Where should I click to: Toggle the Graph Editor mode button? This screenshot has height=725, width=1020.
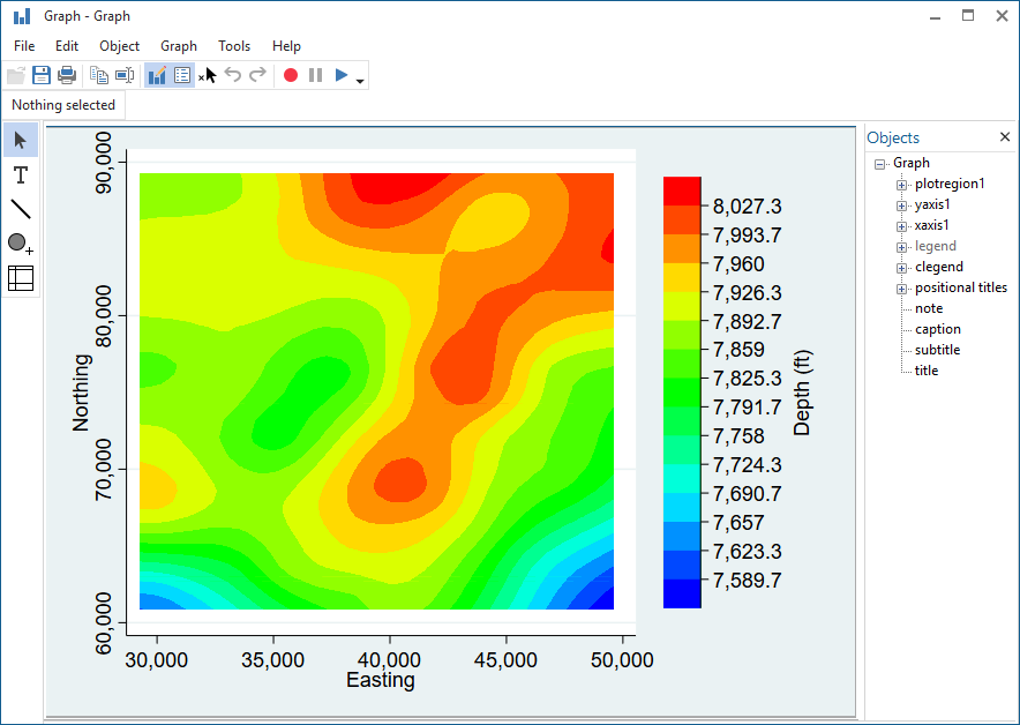coord(157,75)
